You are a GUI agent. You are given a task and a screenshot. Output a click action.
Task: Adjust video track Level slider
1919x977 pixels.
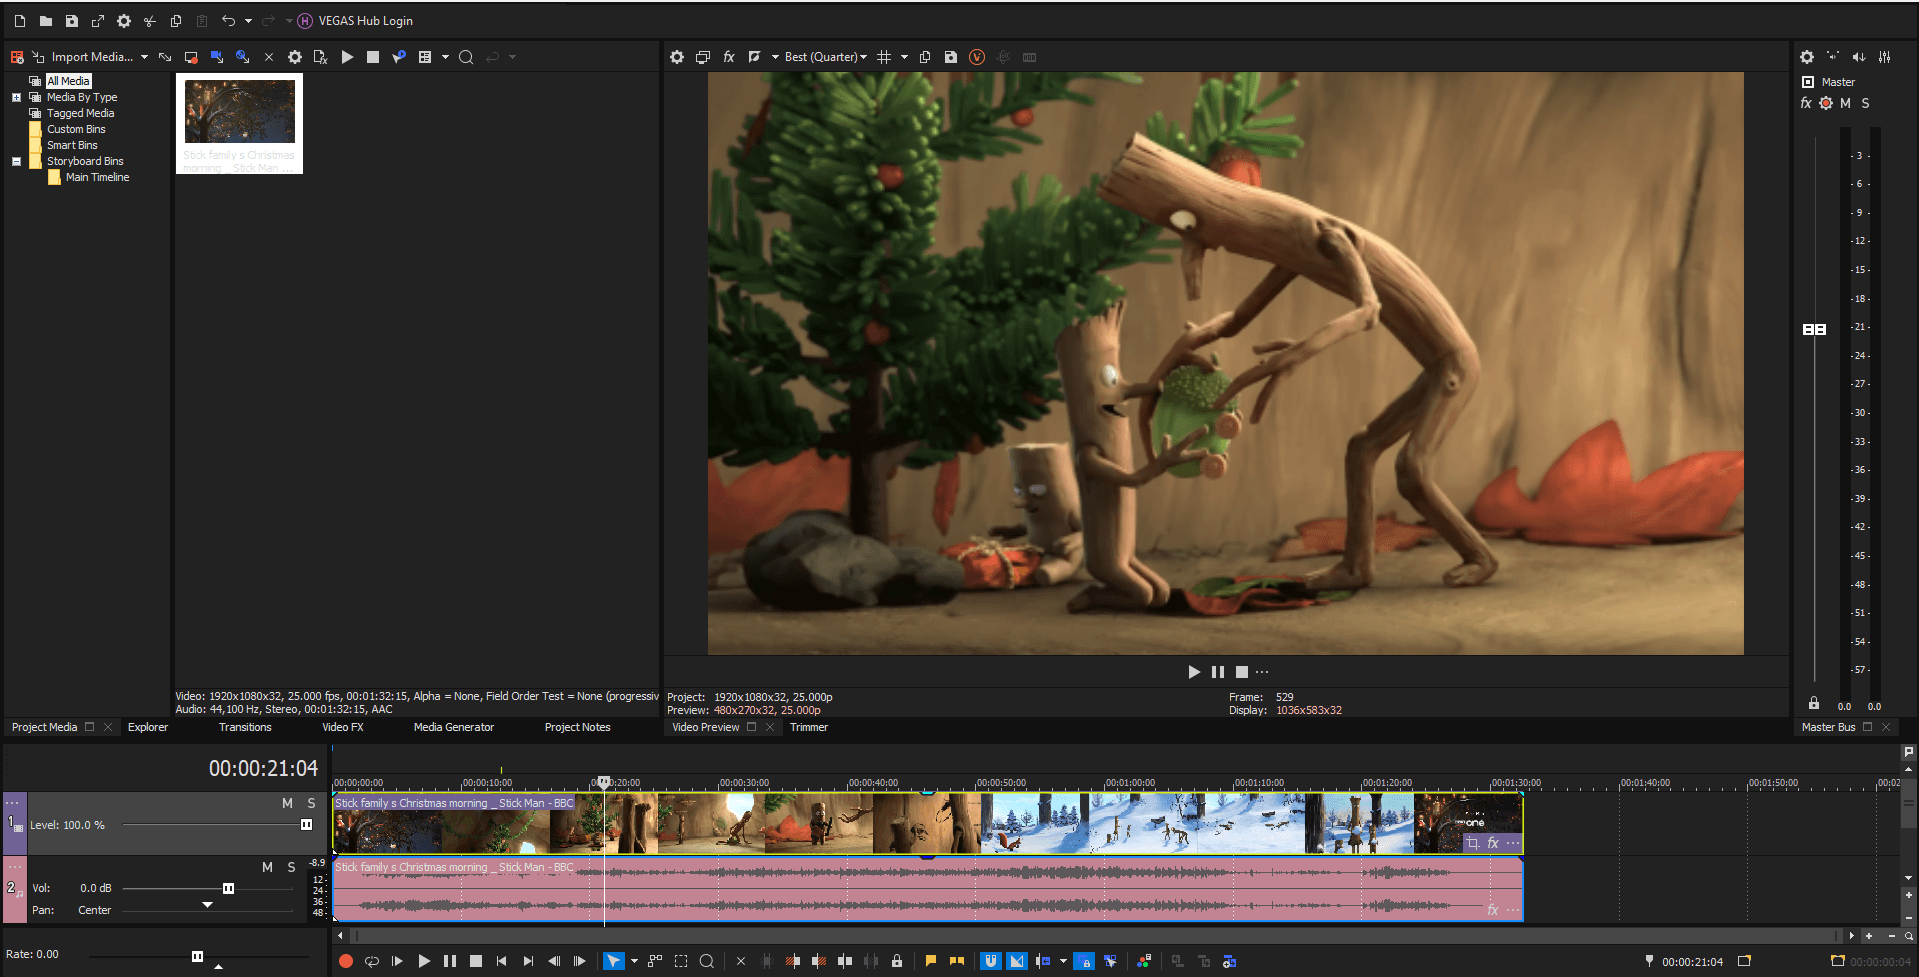(x=307, y=825)
